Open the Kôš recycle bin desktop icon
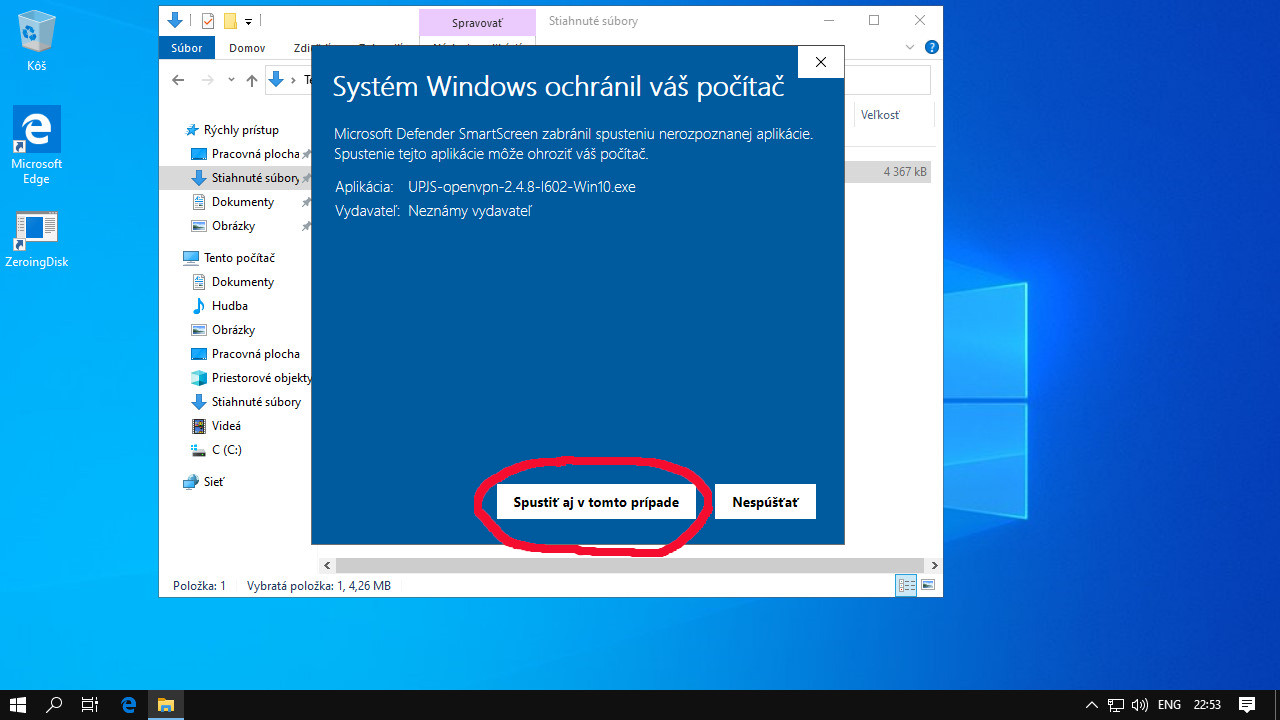 (36, 40)
